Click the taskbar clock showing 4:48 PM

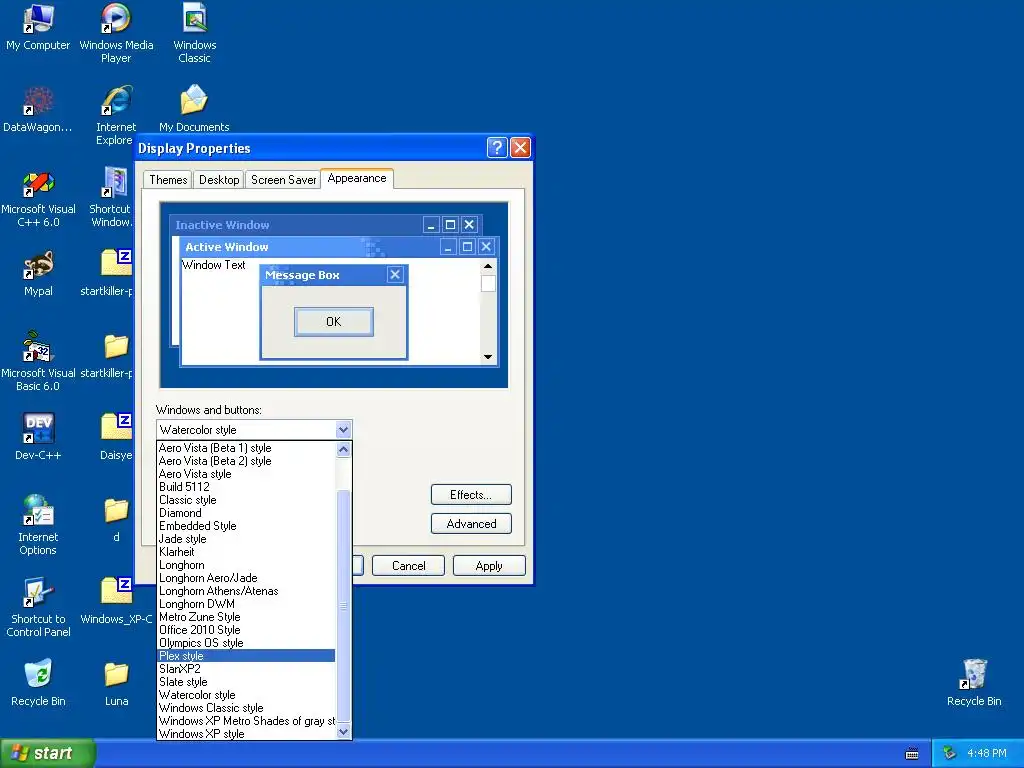pyautogui.click(x=987, y=754)
